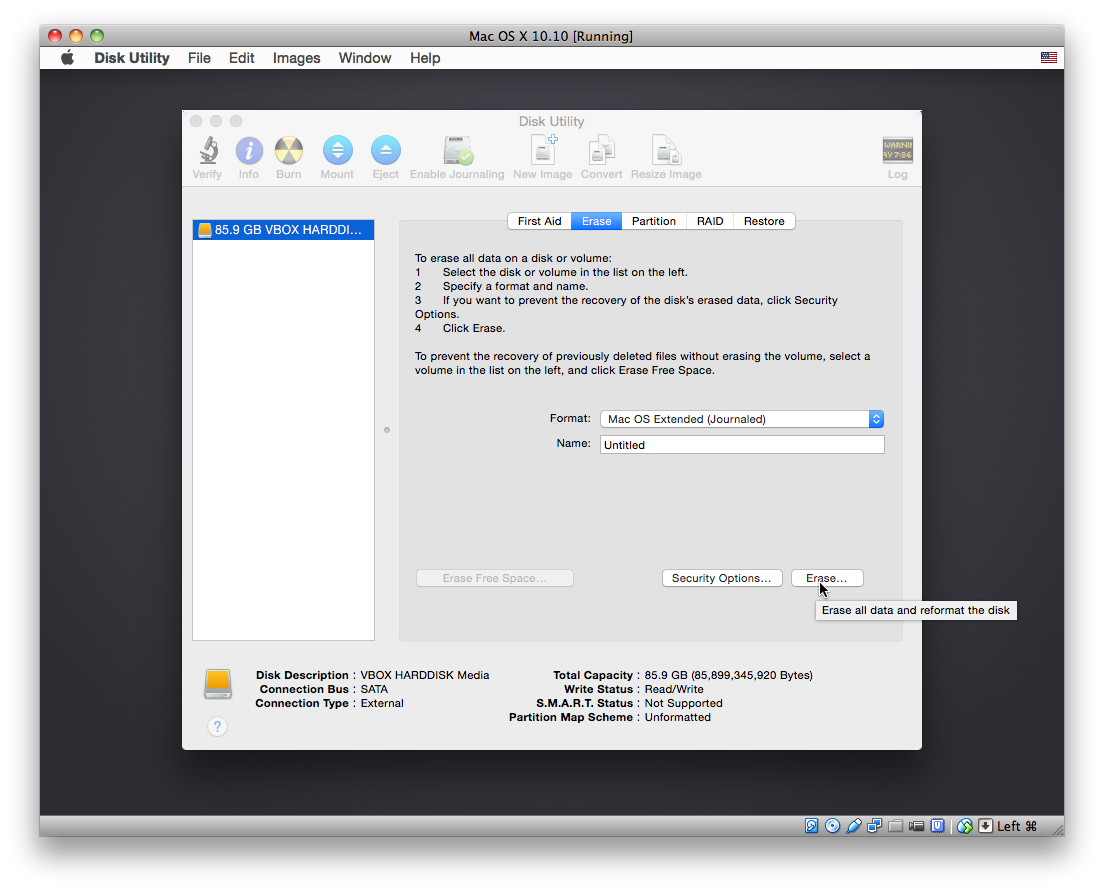The height and width of the screenshot is (891, 1104).
Task: Click VirtualBox network status icon
Action: 874,825
